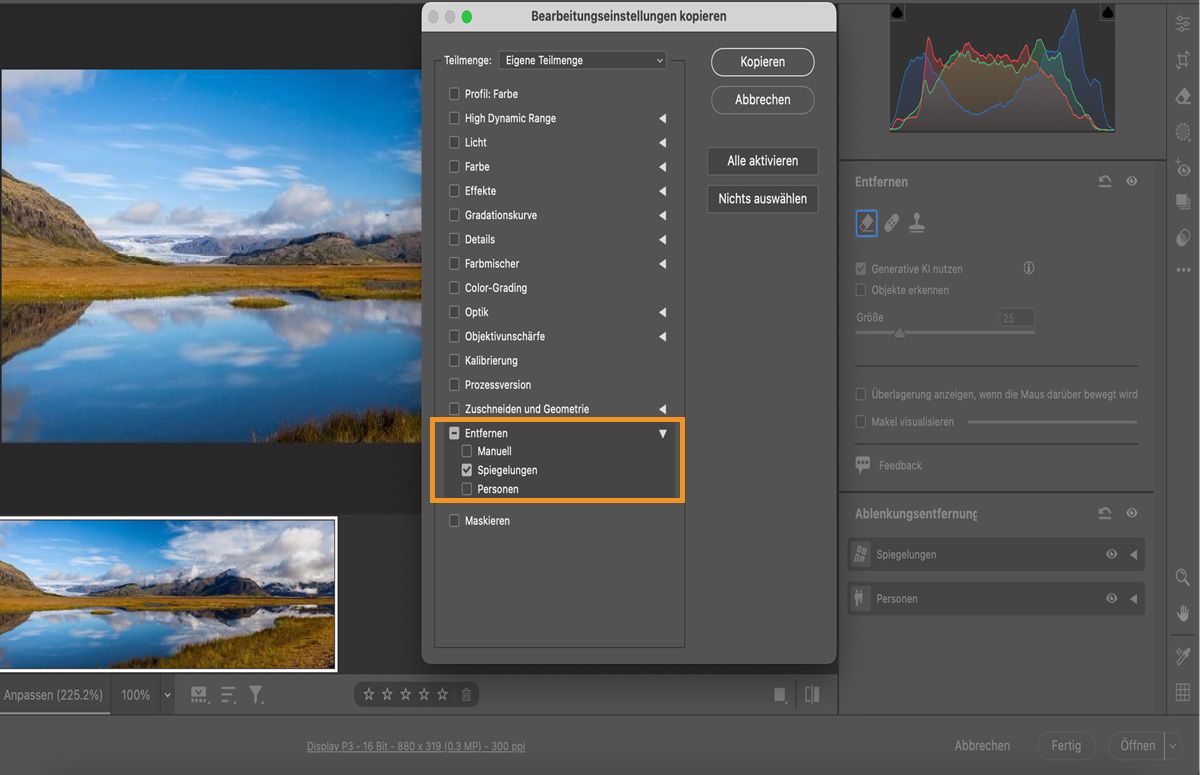Select the Crop and rotate tool
This screenshot has height=775, width=1200.
click(x=1183, y=60)
